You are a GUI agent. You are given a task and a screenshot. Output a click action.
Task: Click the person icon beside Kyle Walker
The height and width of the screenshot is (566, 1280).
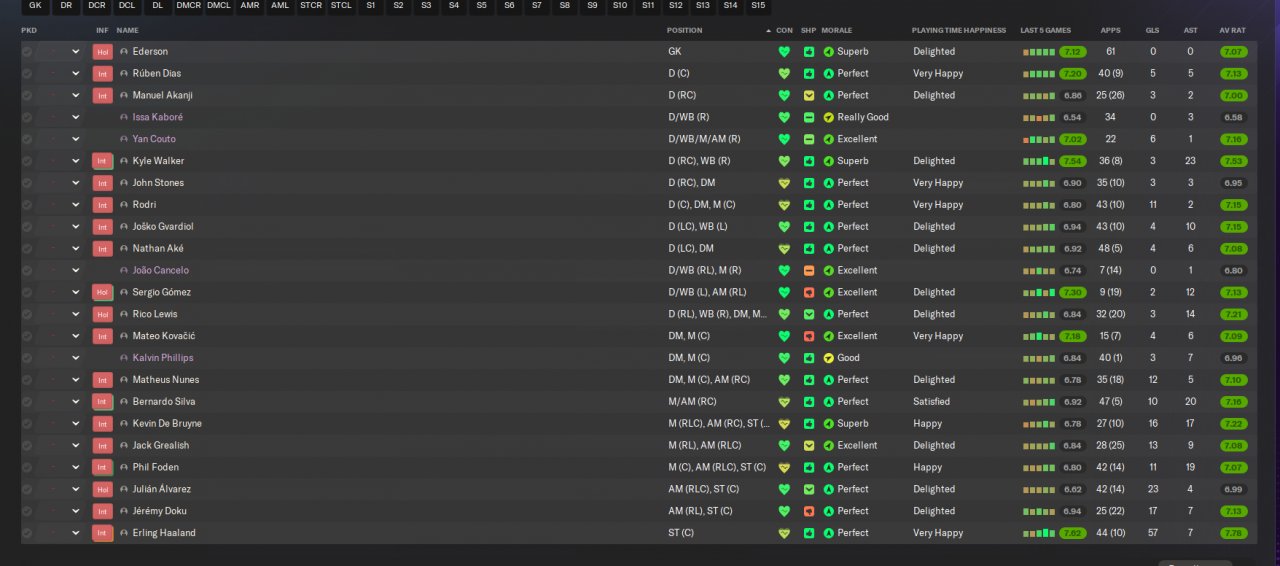coord(124,161)
